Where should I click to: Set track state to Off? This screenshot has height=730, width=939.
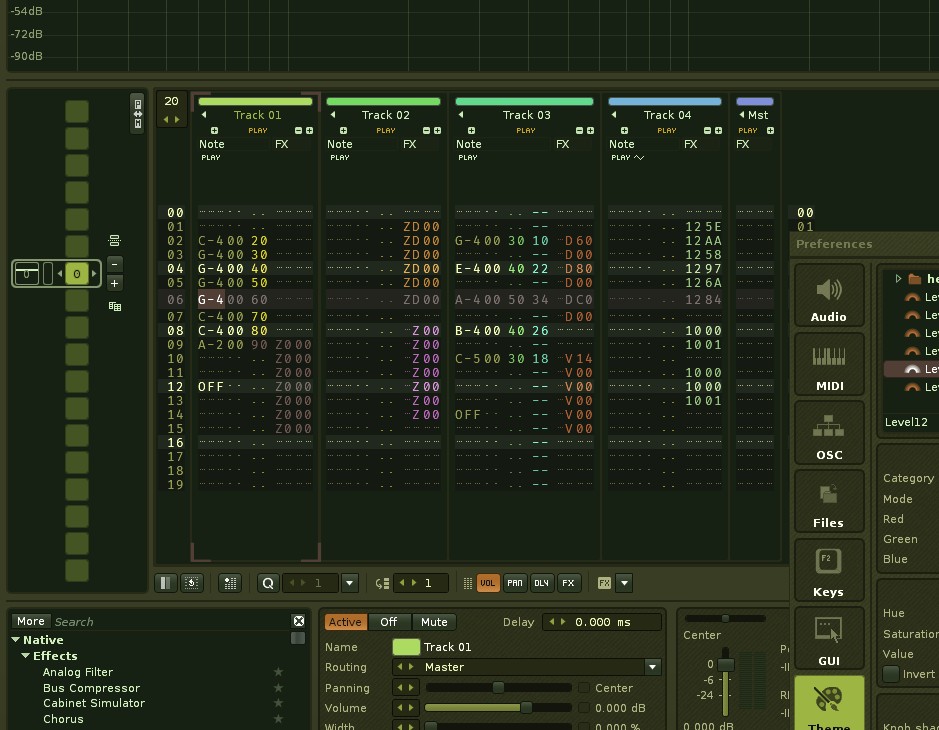(389, 622)
